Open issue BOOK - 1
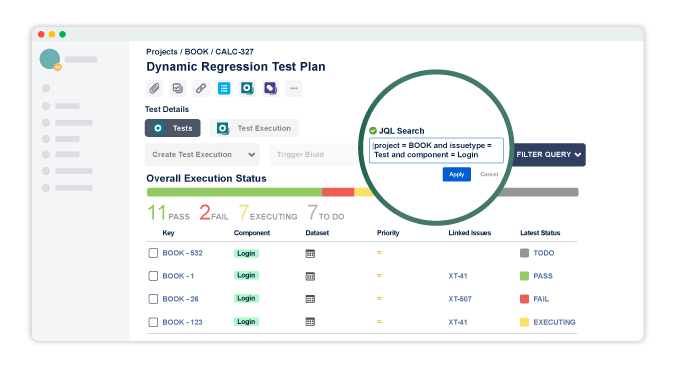The height and width of the screenshot is (369, 675). pos(178,276)
